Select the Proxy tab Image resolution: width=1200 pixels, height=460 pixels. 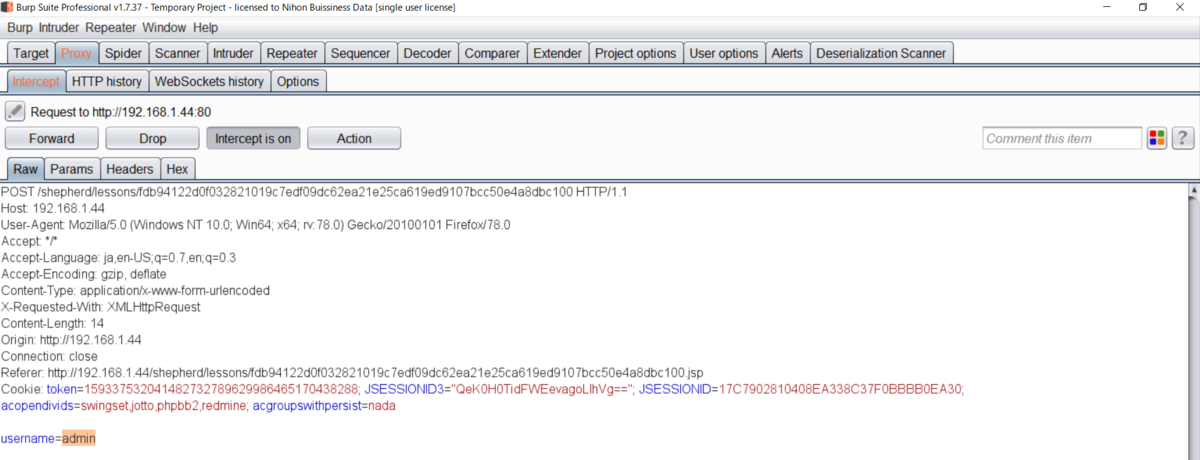click(x=76, y=53)
